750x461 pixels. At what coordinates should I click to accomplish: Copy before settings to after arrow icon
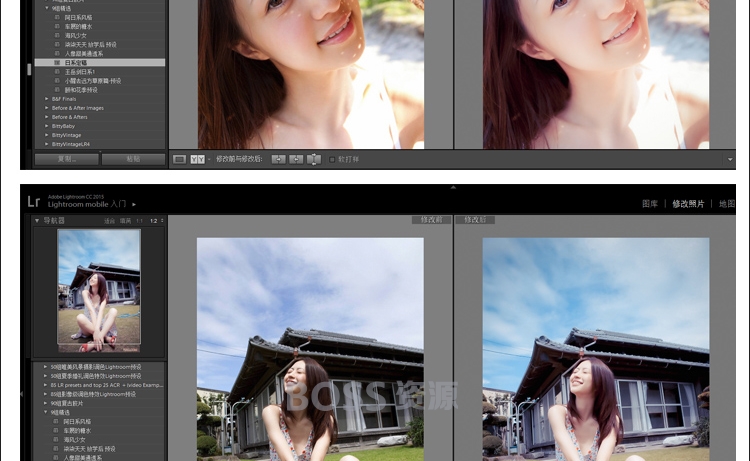[278, 159]
